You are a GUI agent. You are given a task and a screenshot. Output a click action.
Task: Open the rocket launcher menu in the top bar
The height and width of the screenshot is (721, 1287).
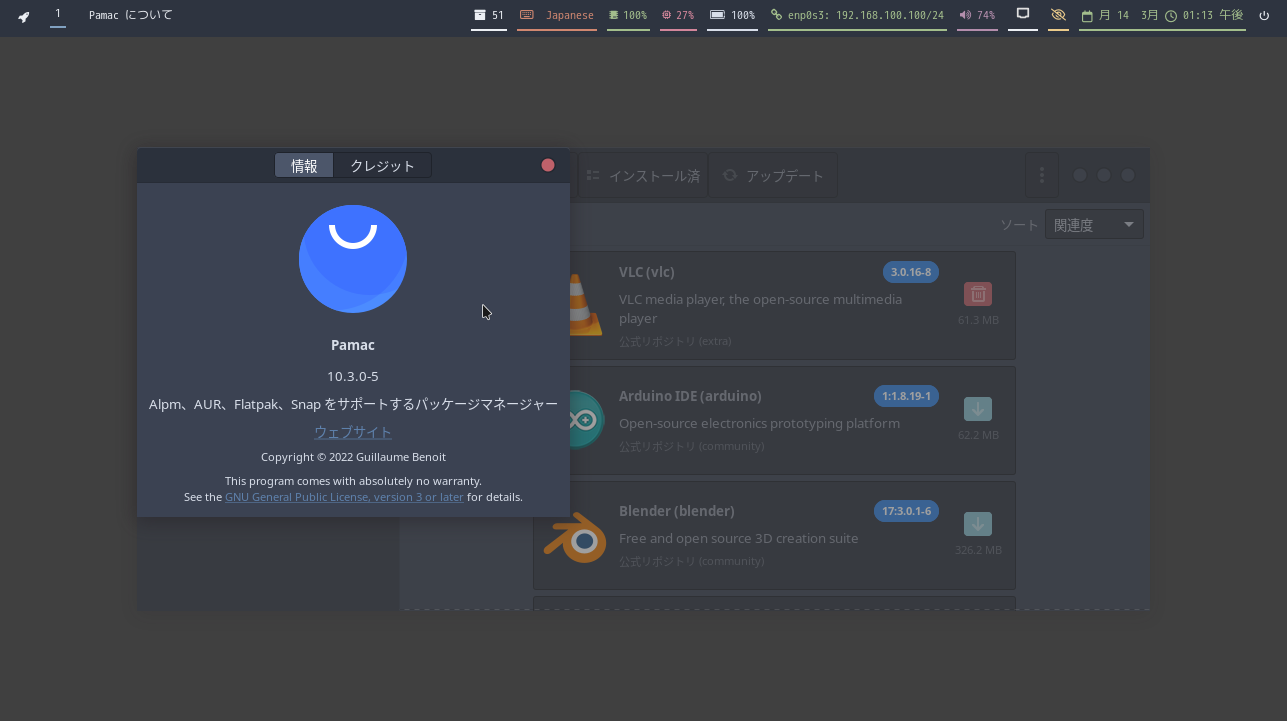click(x=24, y=16)
